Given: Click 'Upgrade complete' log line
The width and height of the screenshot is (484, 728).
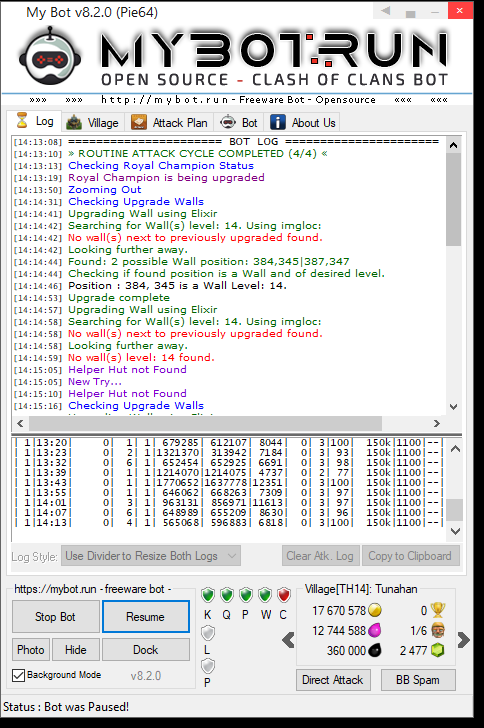Looking at the screenshot, I should pos(119,298).
